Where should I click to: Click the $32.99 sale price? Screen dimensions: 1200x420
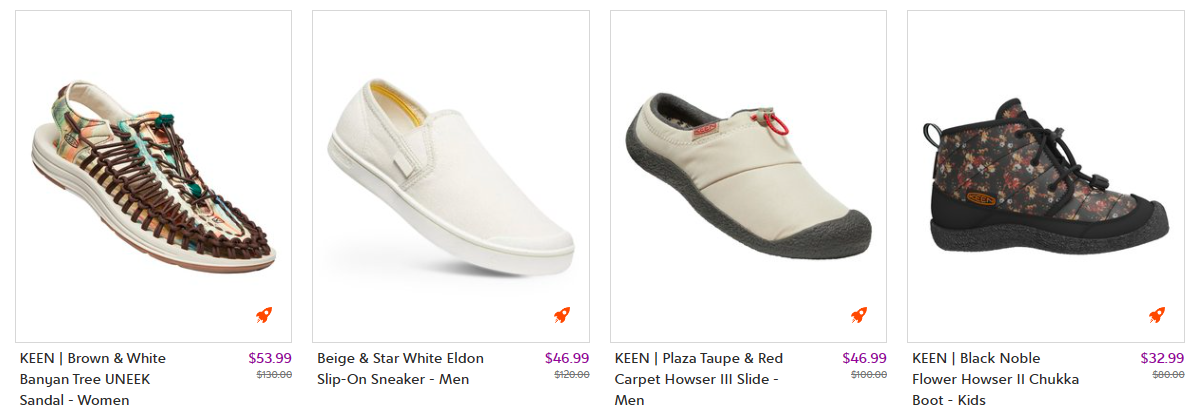(1162, 358)
